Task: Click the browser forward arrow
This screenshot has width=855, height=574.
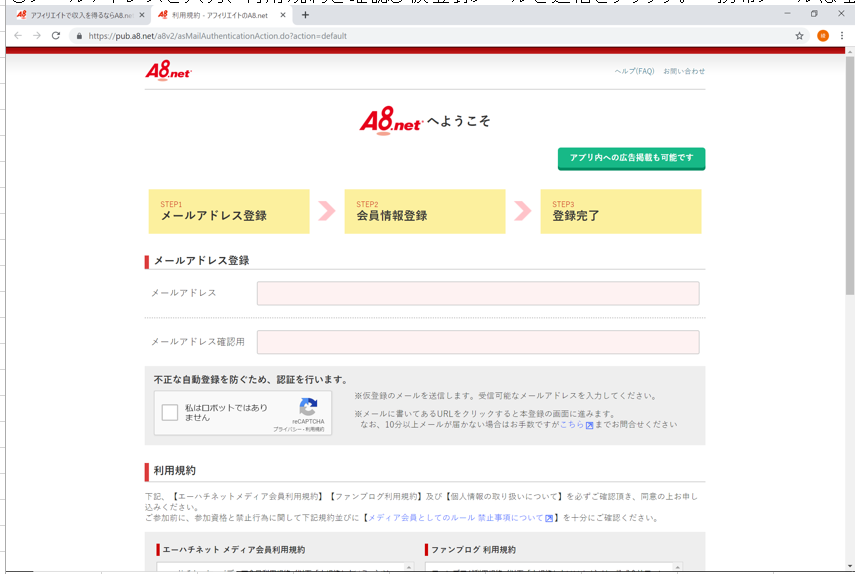Action: (37, 35)
